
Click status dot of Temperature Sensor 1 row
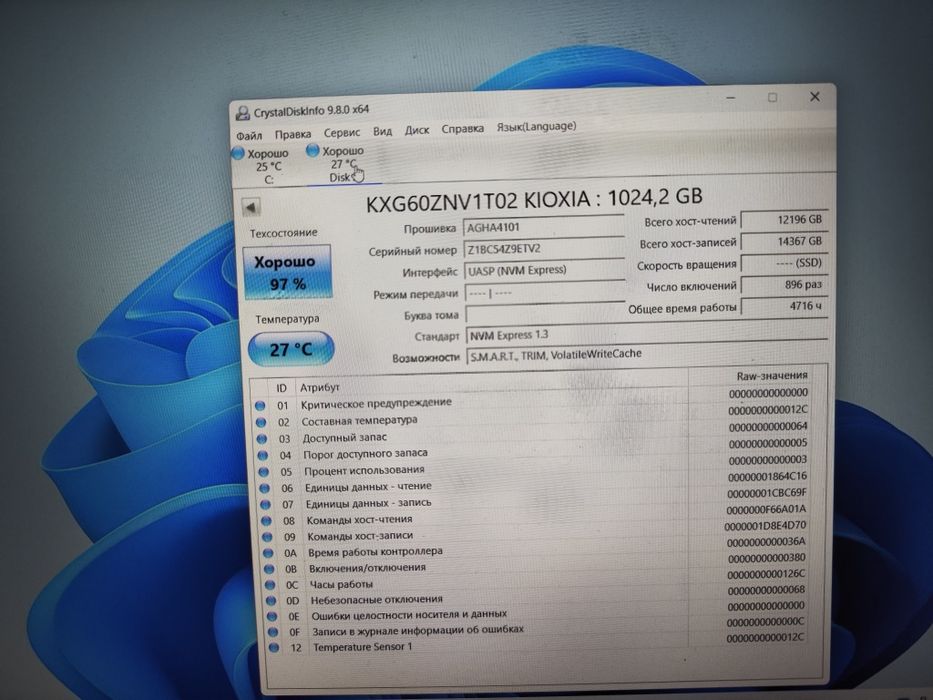click(x=274, y=648)
